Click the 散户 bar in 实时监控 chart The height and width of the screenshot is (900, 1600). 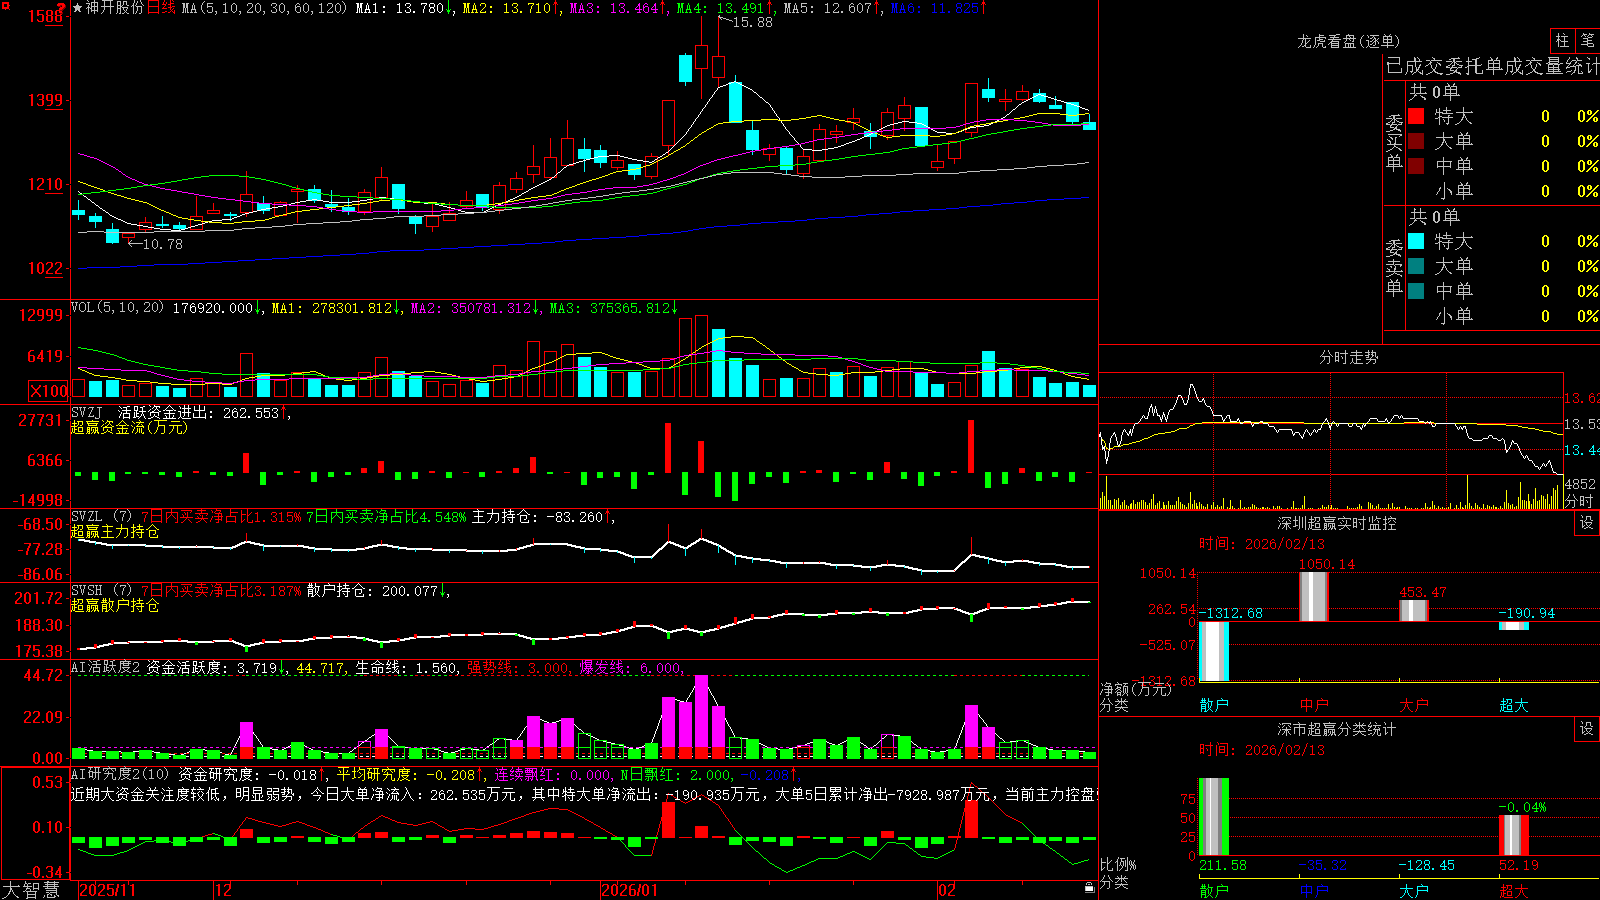(1214, 651)
